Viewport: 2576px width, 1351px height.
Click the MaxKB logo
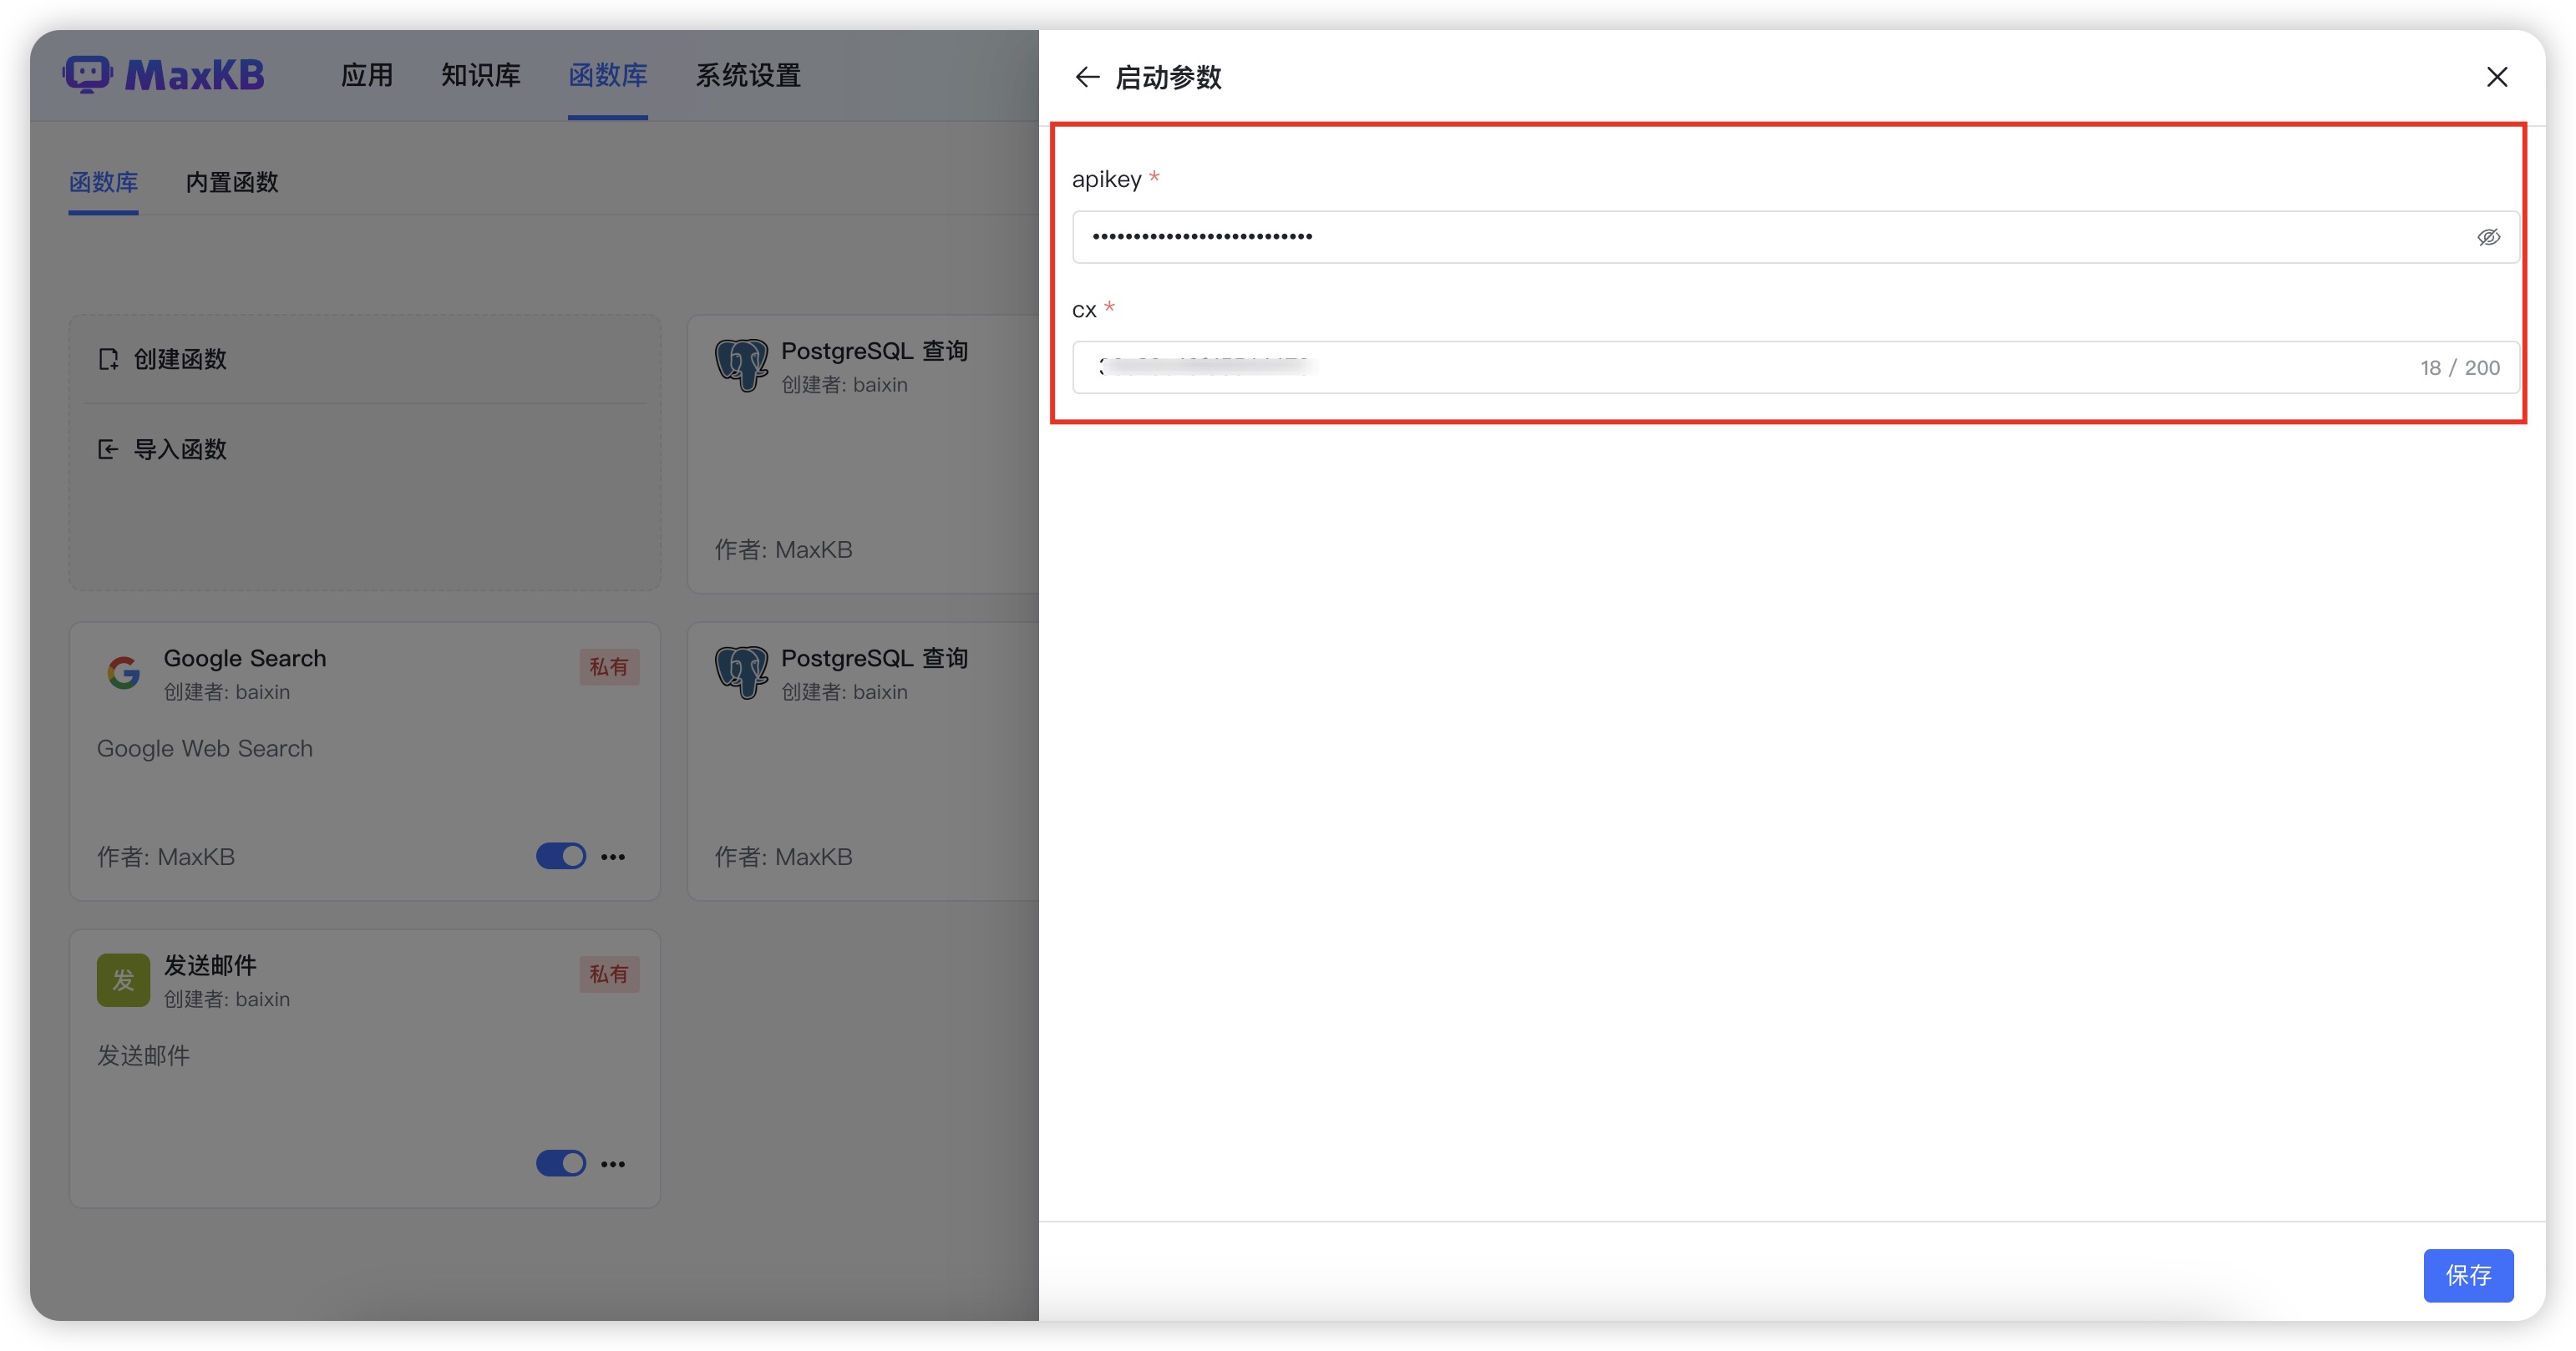pyautogui.click(x=165, y=75)
